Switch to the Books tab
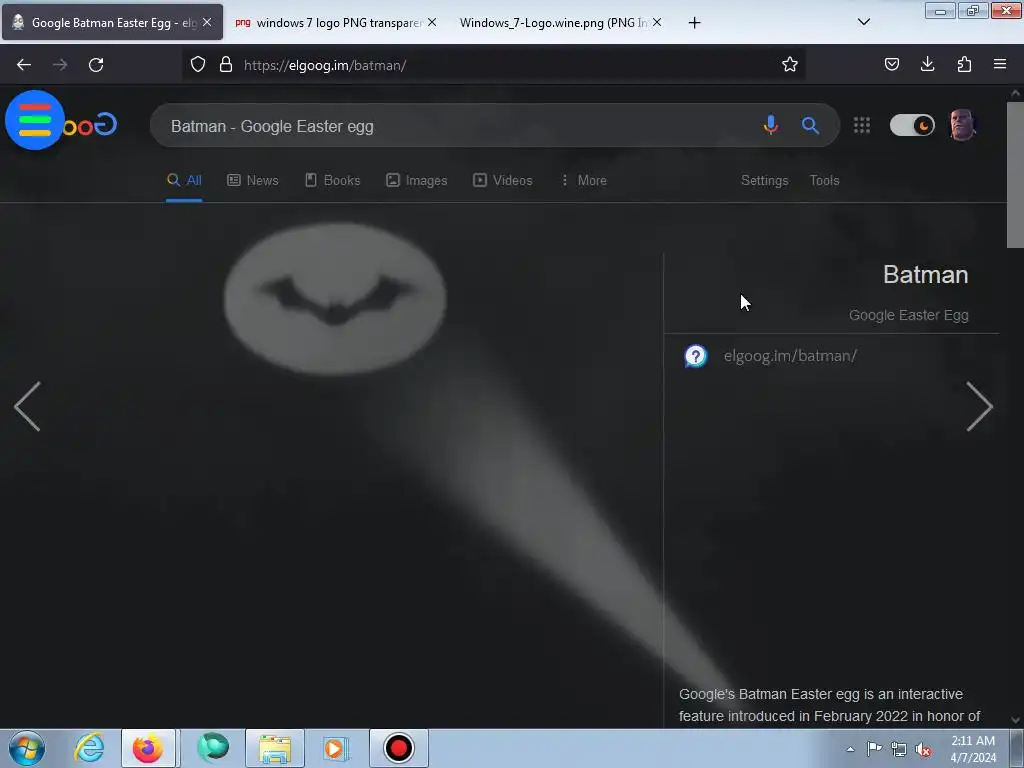Viewport: 1024px width, 768px height. [x=332, y=181]
